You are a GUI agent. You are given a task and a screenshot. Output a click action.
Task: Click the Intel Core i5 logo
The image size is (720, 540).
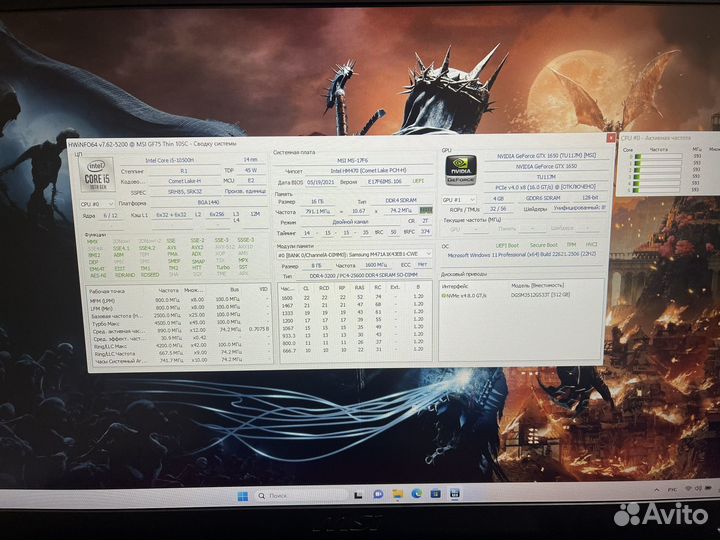96,174
